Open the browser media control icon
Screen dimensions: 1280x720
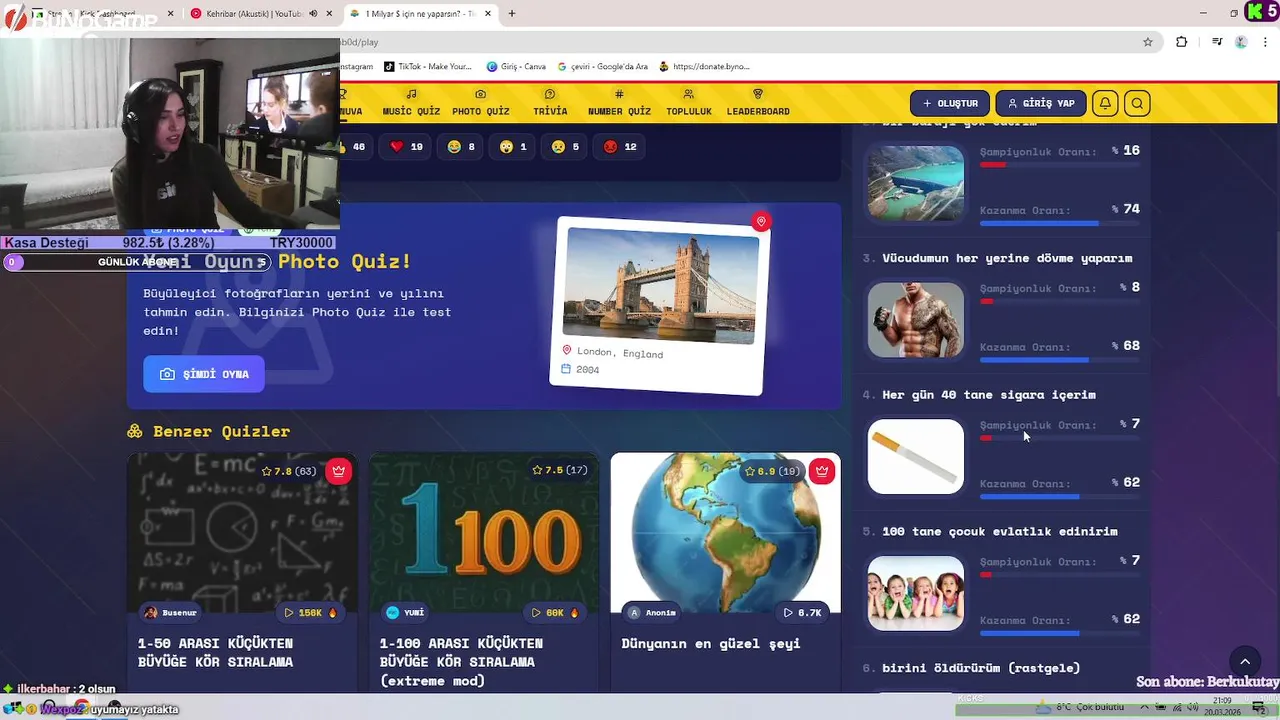[1217, 42]
